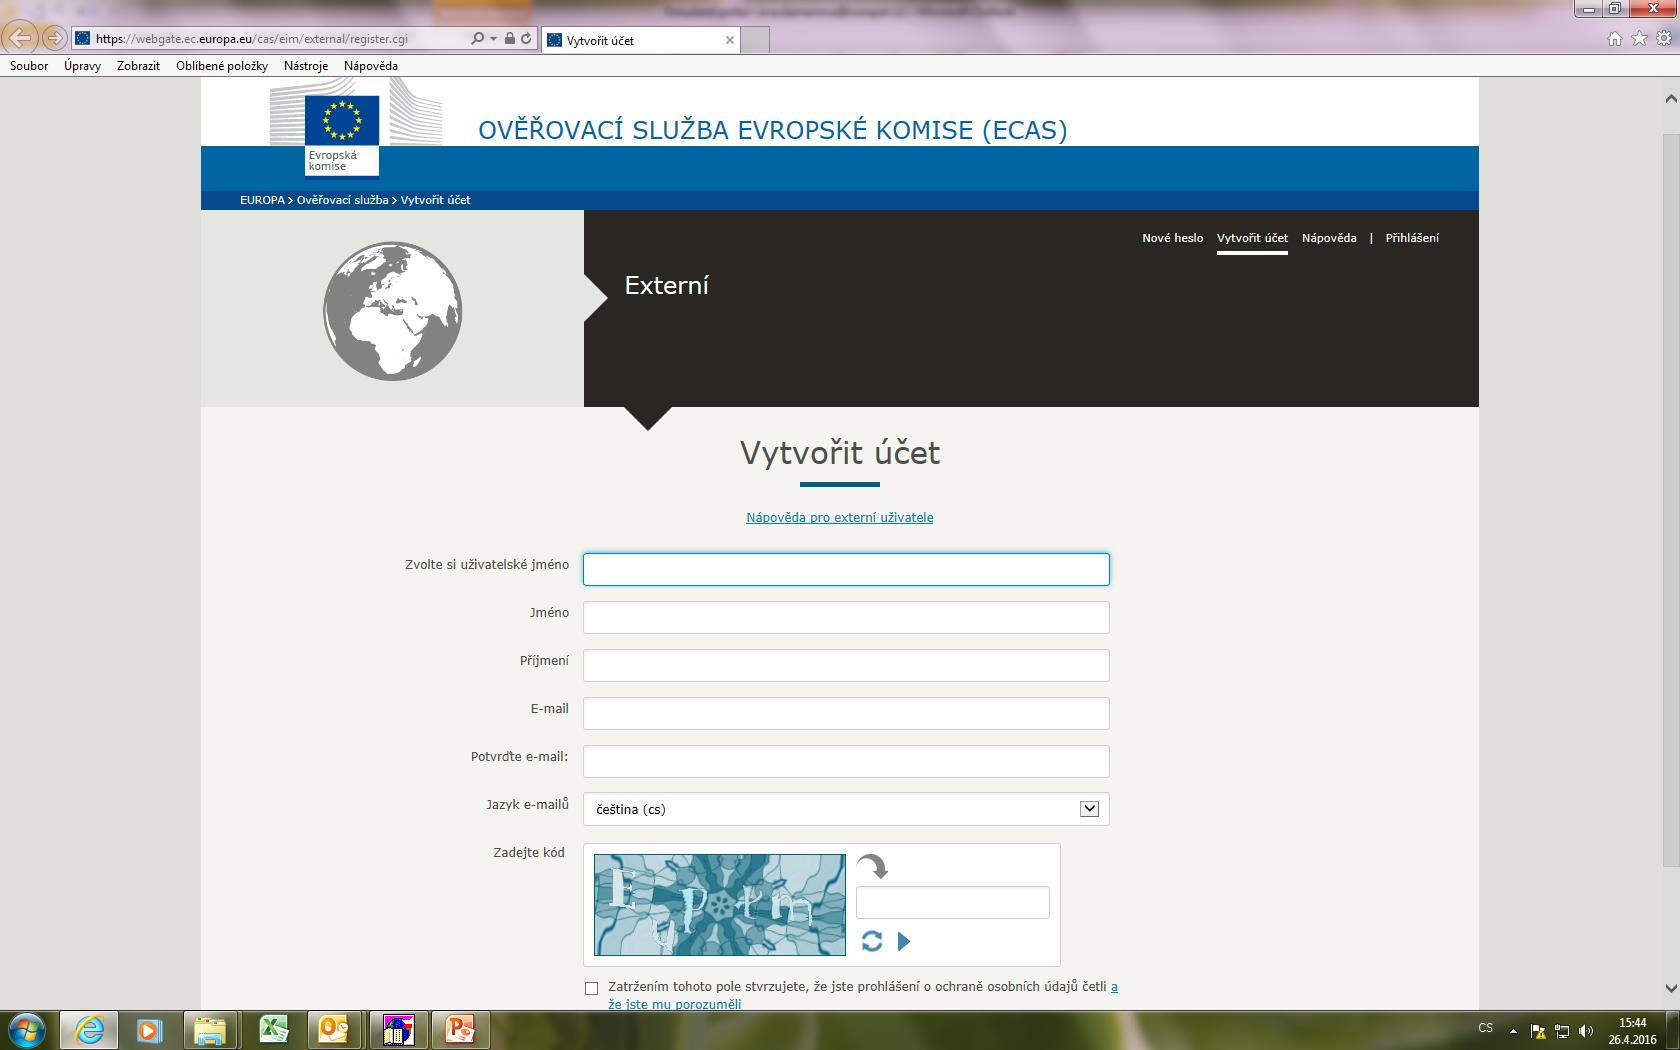Open Nápověda in site navigation
Image resolution: width=1680 pixels, height=1050 pixels.
1329,238
